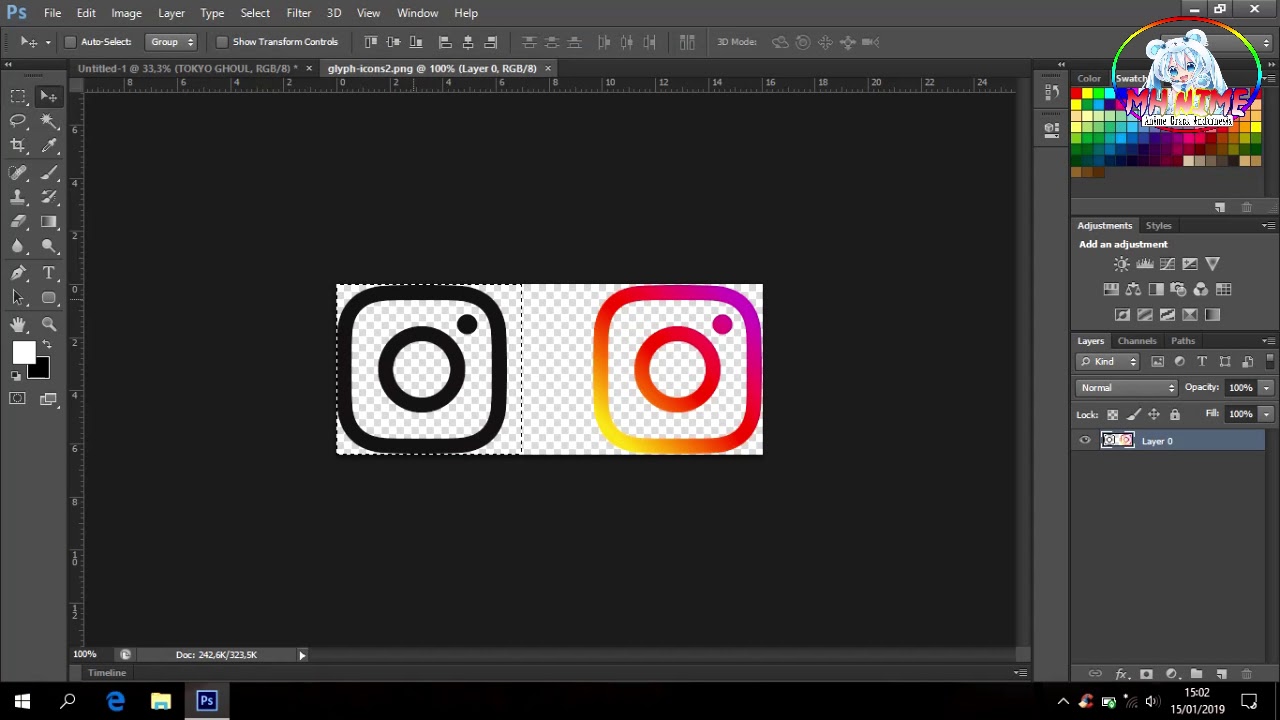Add a Brightness/Contrast adjustment
The height and width of the screenshot is (720, 1280).
(1121, 264)
